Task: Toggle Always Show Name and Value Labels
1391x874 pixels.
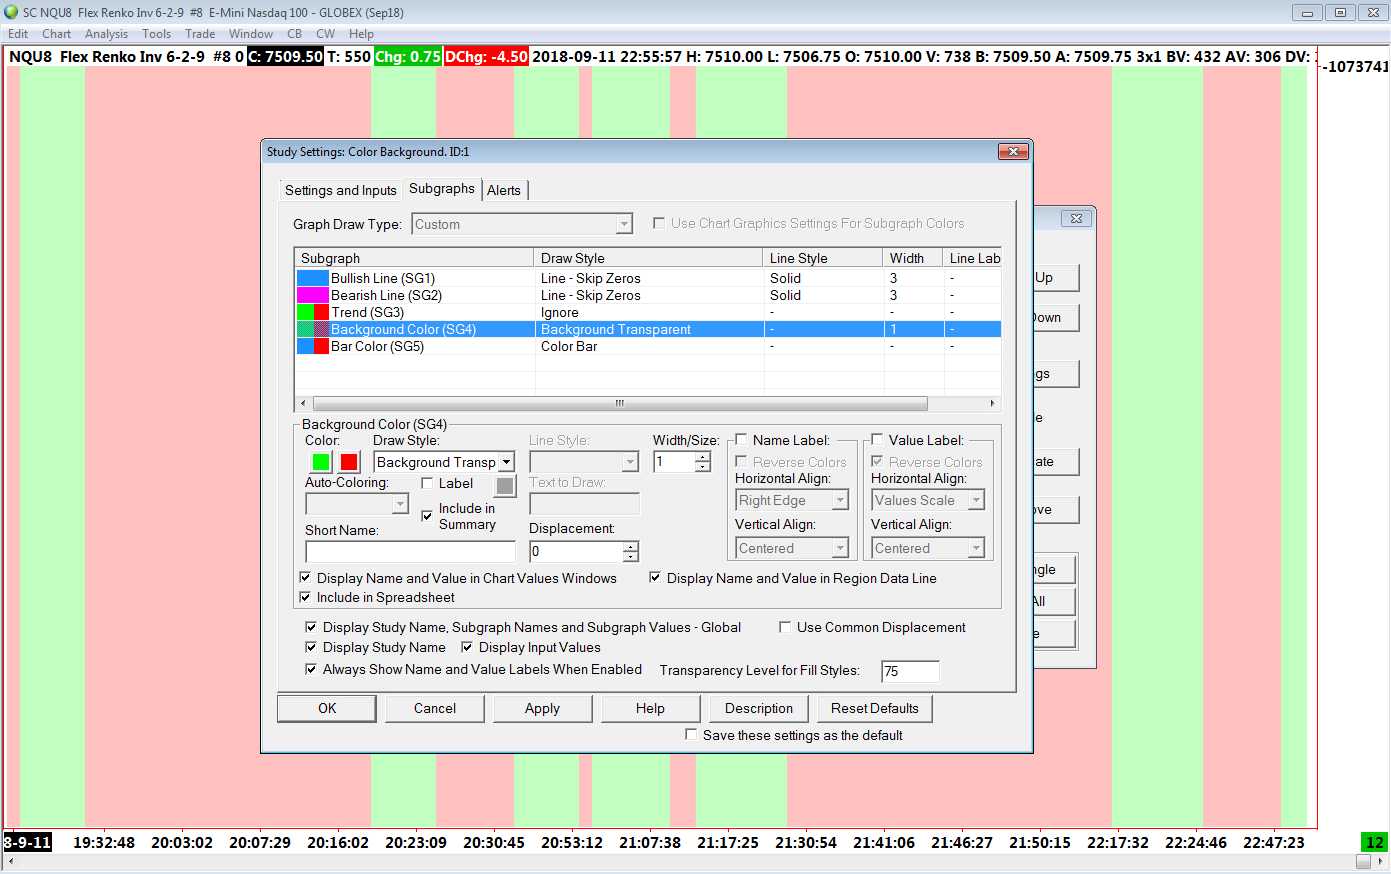Action: pos(311,669)
